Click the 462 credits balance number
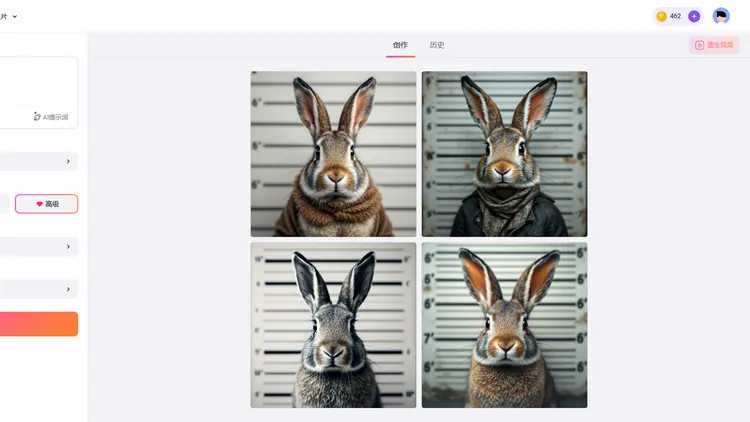 tap(675, 16)
